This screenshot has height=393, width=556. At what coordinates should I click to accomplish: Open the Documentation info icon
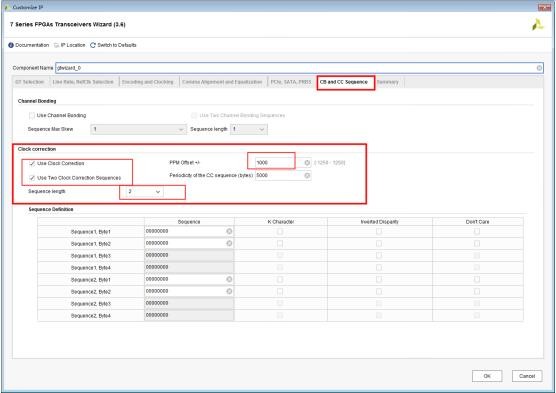11,45
